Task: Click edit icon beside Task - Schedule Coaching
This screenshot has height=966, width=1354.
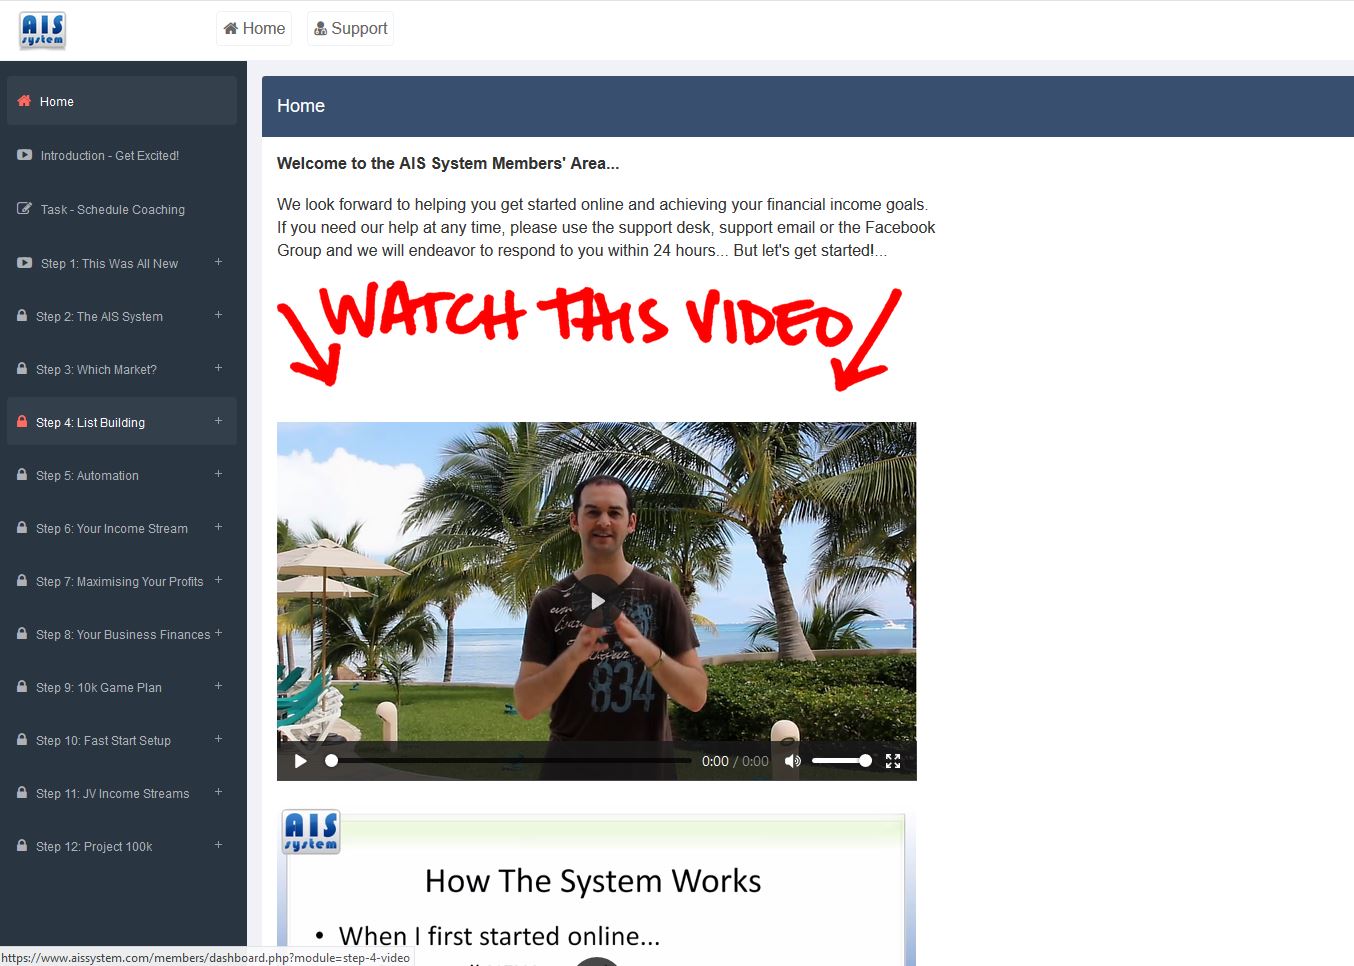Action: point(24,209)
